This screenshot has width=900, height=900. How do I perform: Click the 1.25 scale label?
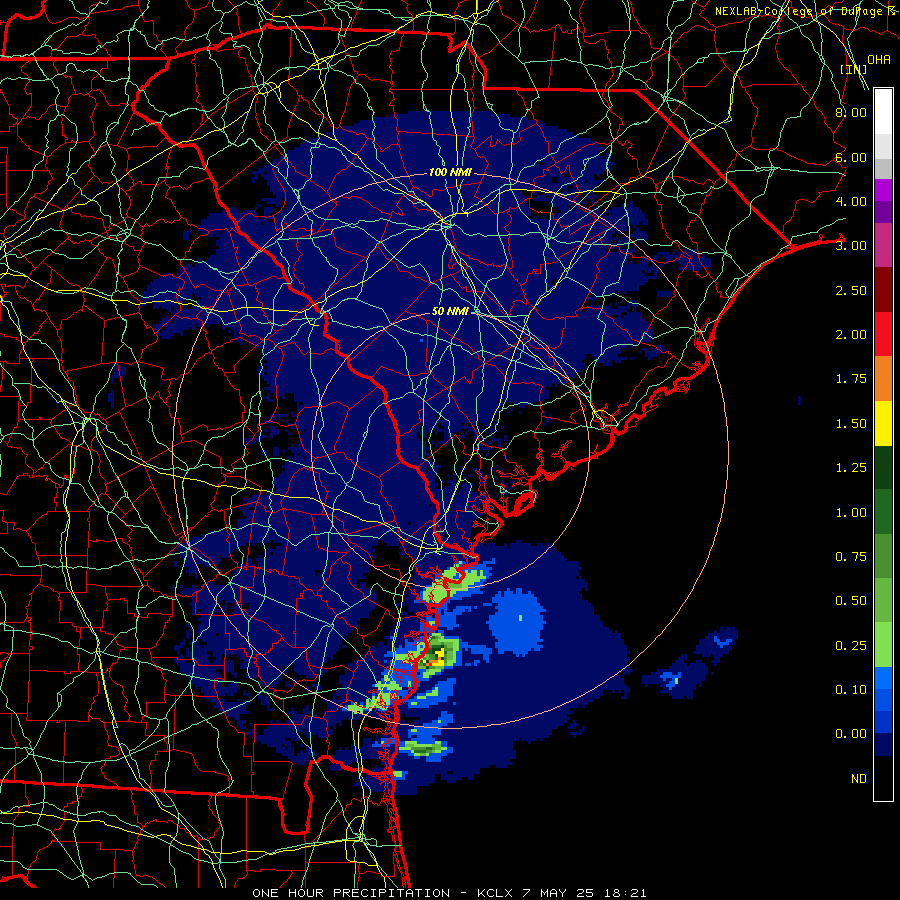(x=851, y=468)
